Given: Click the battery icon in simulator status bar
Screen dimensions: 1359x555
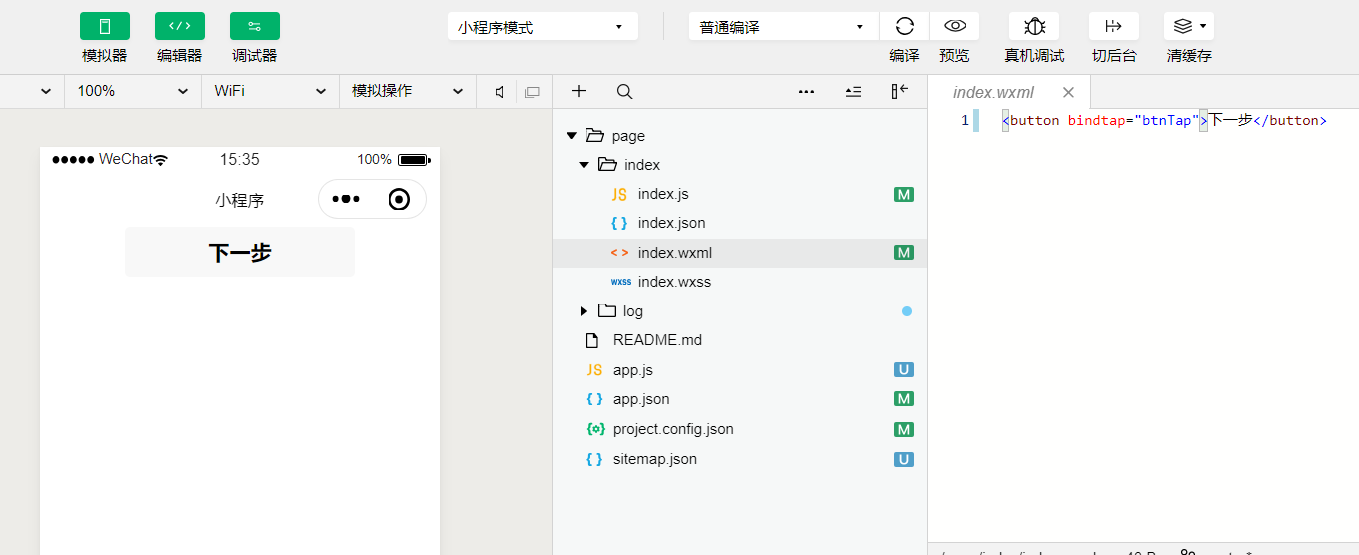Looking at the screenshot, I should pos(414,160).
